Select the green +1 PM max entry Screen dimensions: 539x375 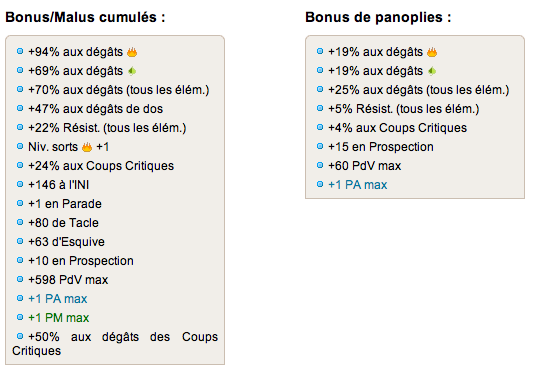pos(59,318)
